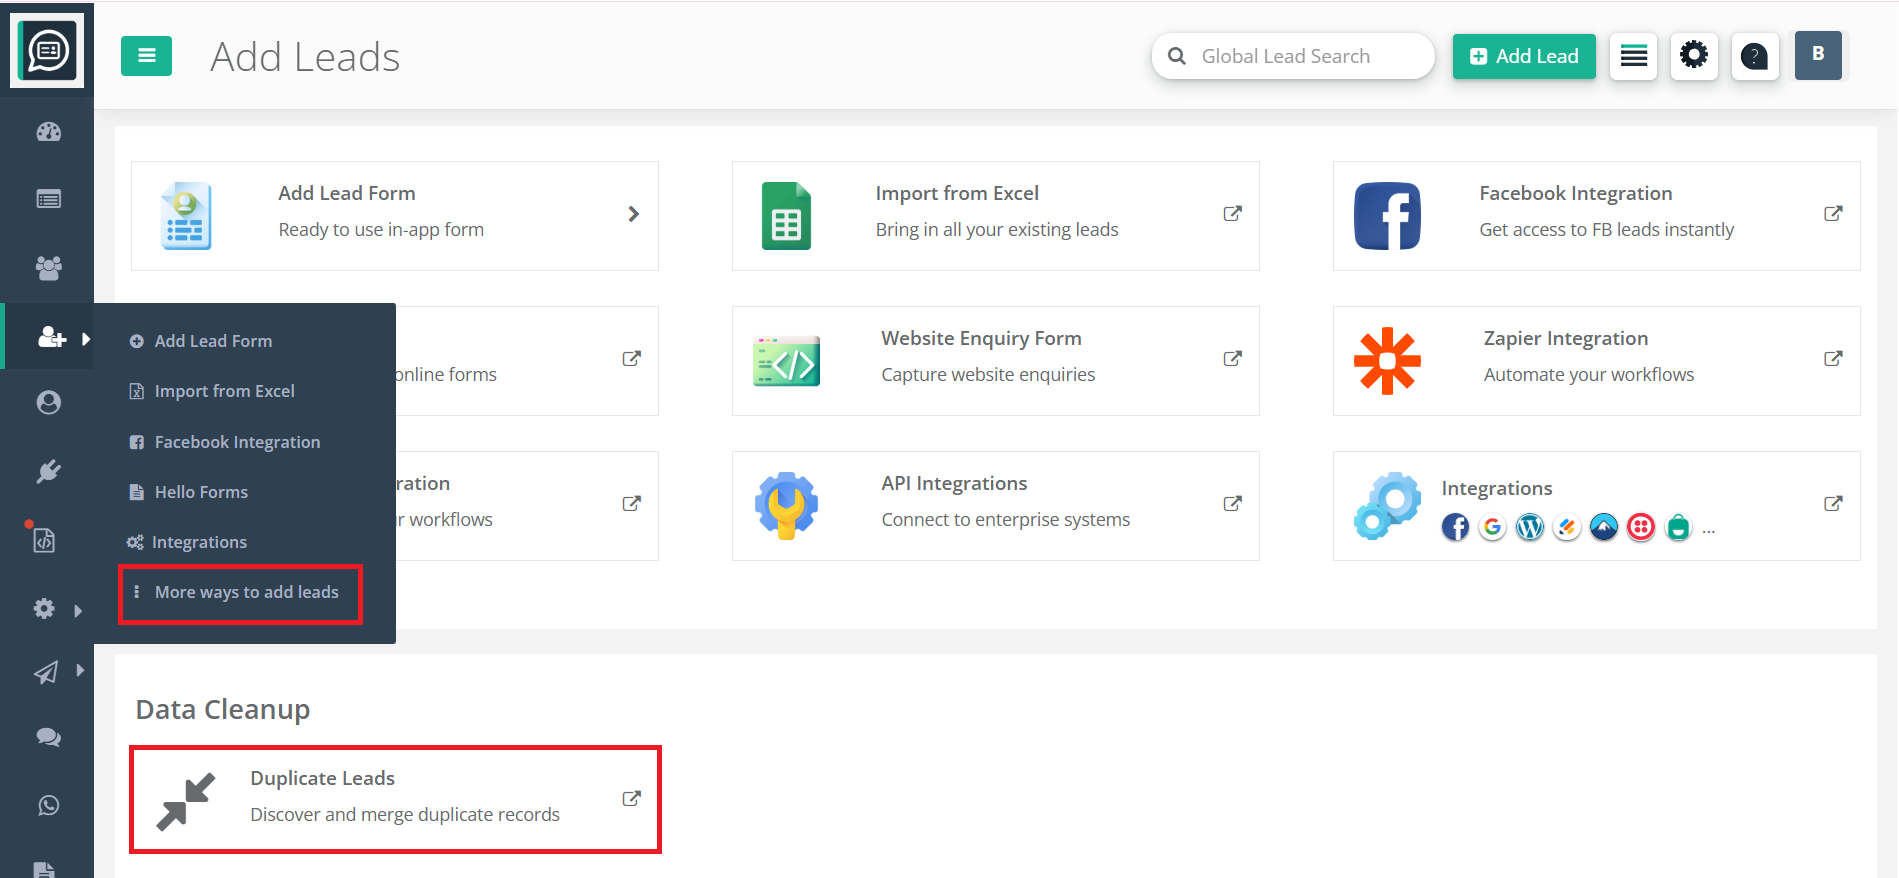Open the Facebook Integration card title
This screenshot has height=878, width=1899.
pyautogui.click(x=1575, y=193)
